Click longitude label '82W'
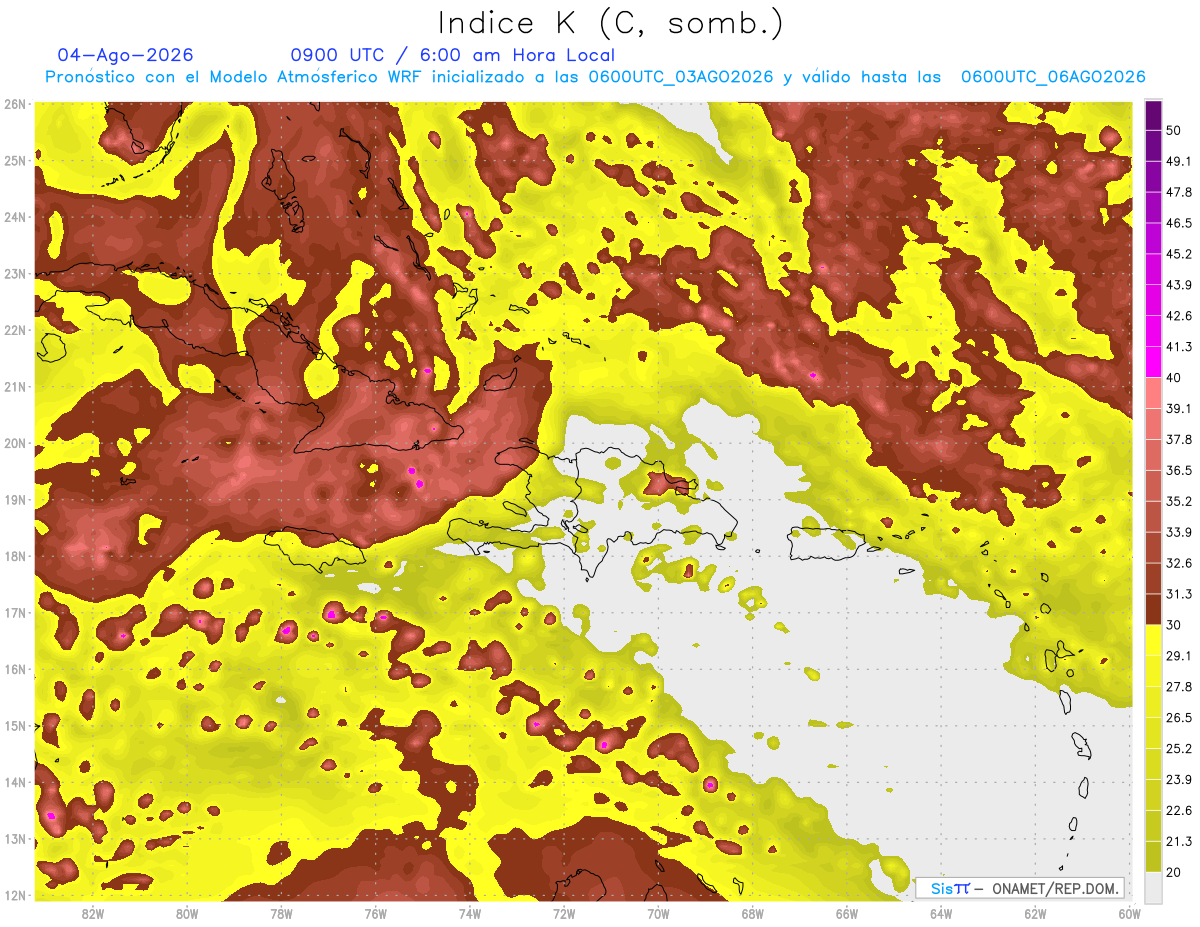The height and width of the screenshot is (927, 1200). 93,913
